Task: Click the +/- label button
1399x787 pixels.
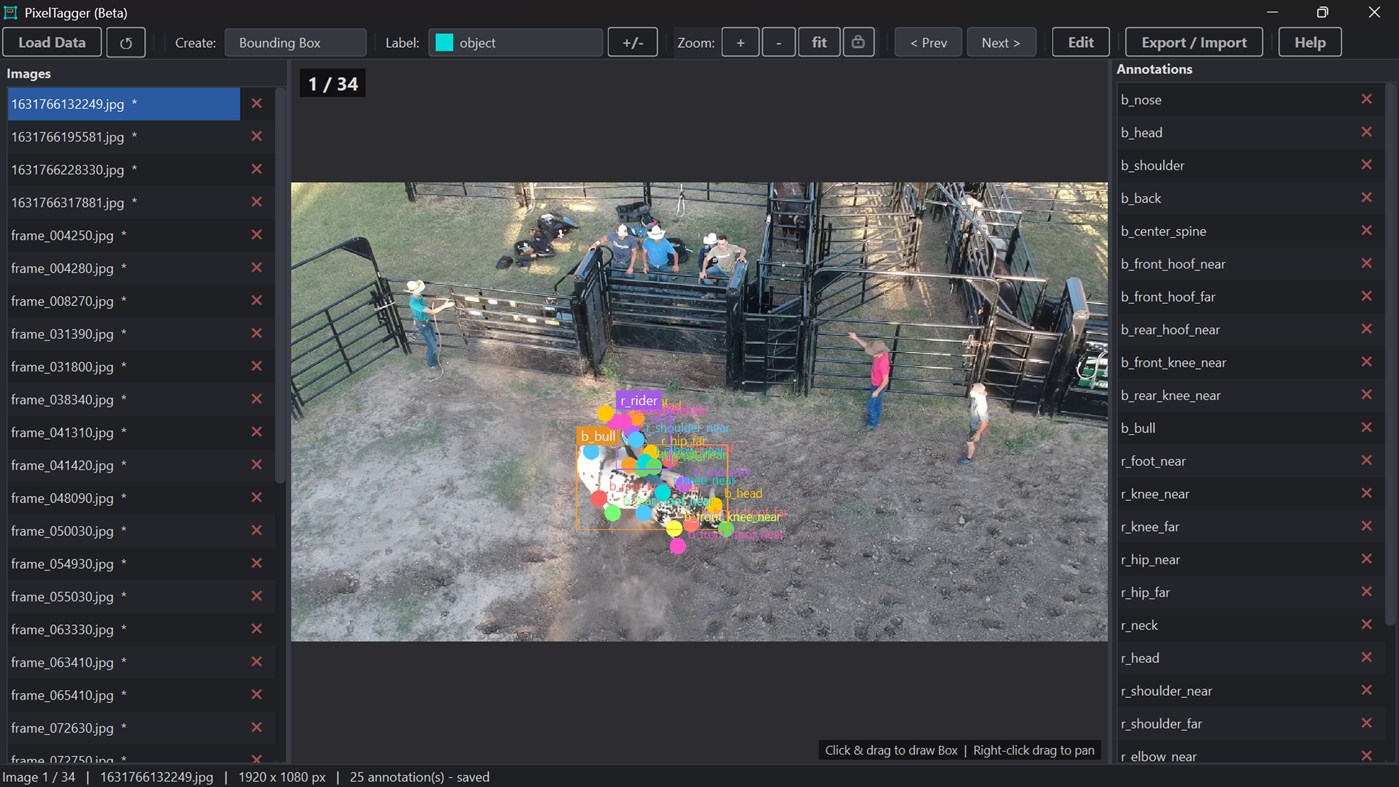Action: pos(633,43)
